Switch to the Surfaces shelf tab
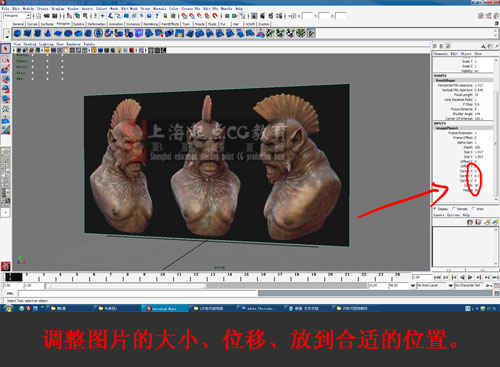 click(47, 24)
